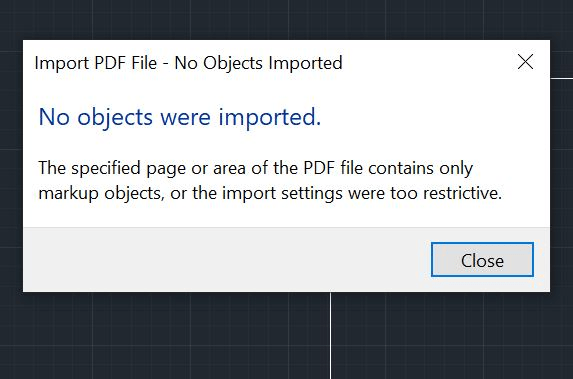573x379 pixels.
Task: Click the empty title bar space left of X
Action: tap(428, 62)
